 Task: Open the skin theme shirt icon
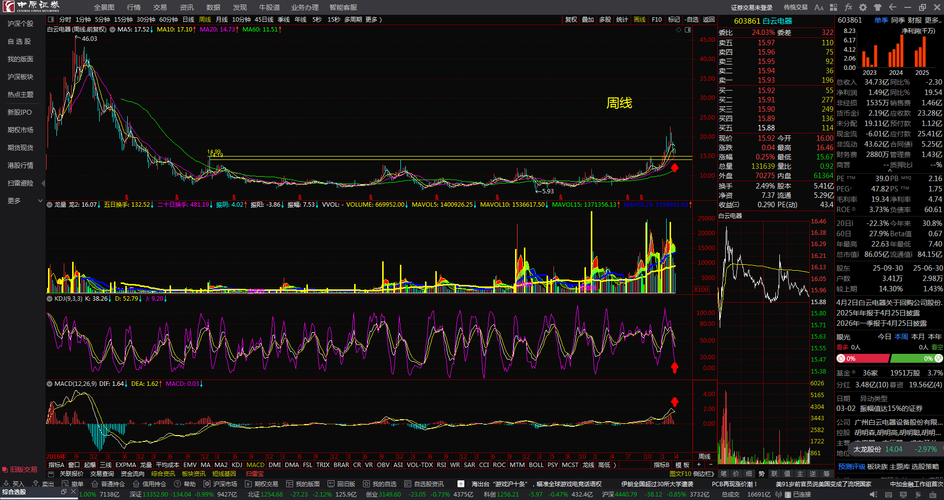click(878, 7)
